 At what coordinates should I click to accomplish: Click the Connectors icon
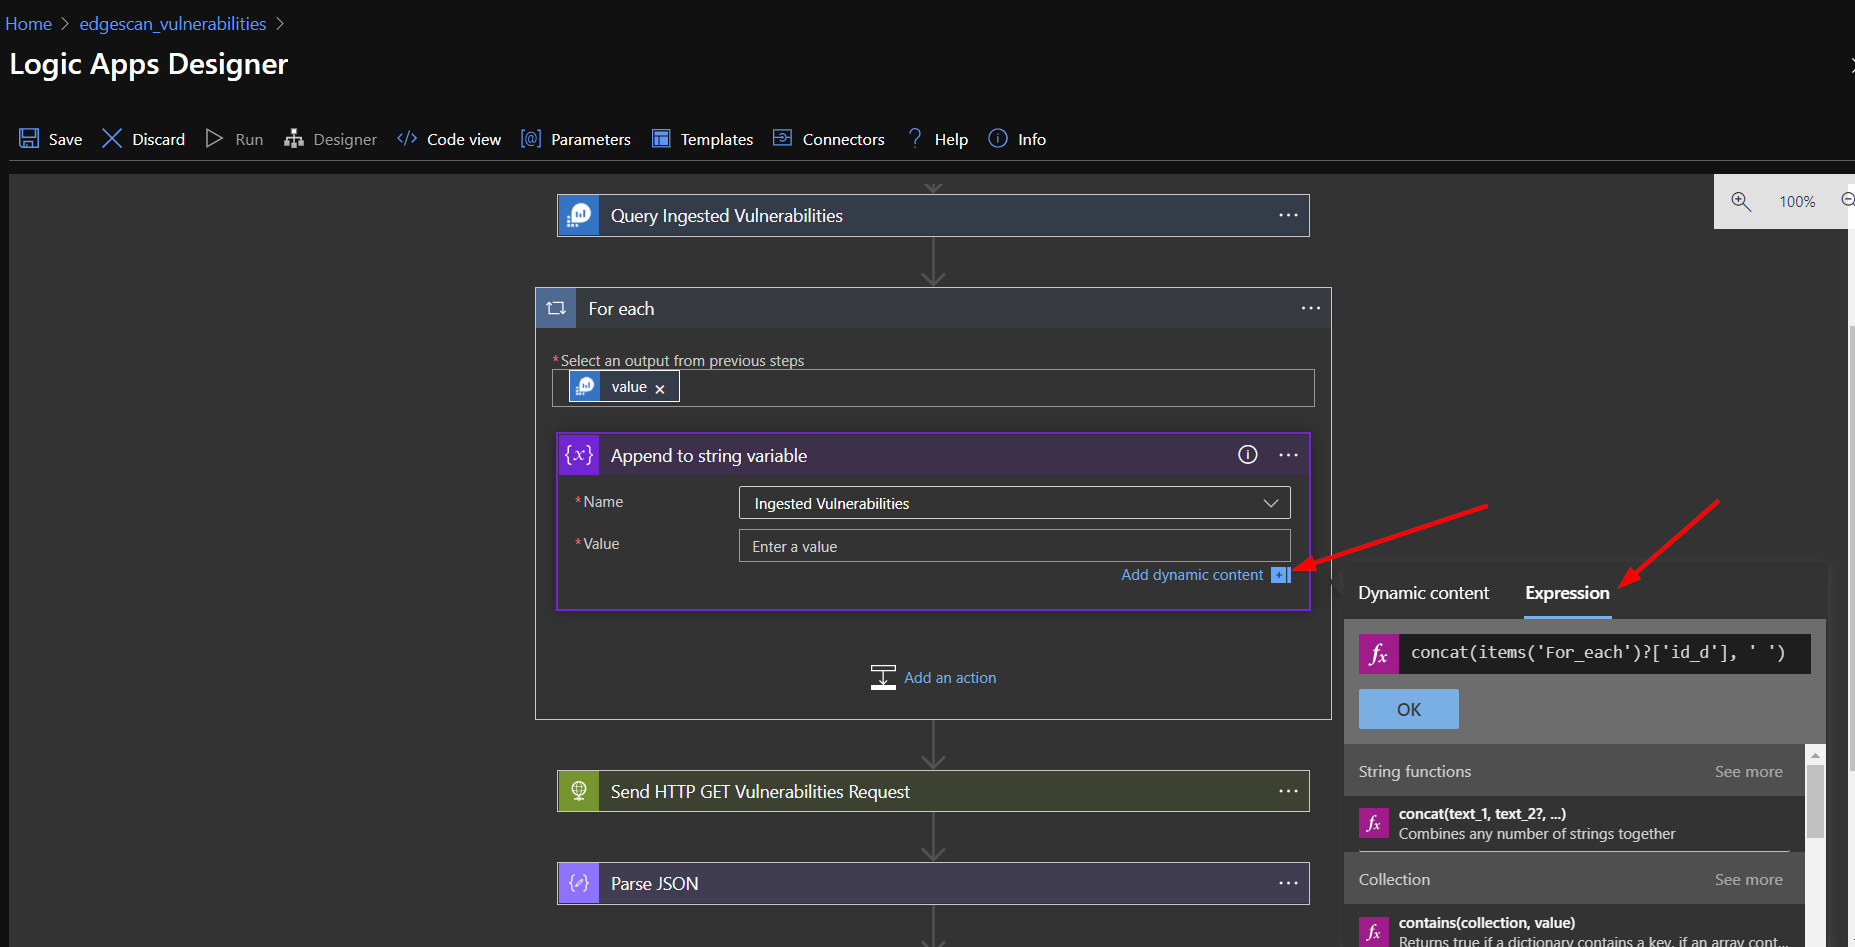(782, 138)
